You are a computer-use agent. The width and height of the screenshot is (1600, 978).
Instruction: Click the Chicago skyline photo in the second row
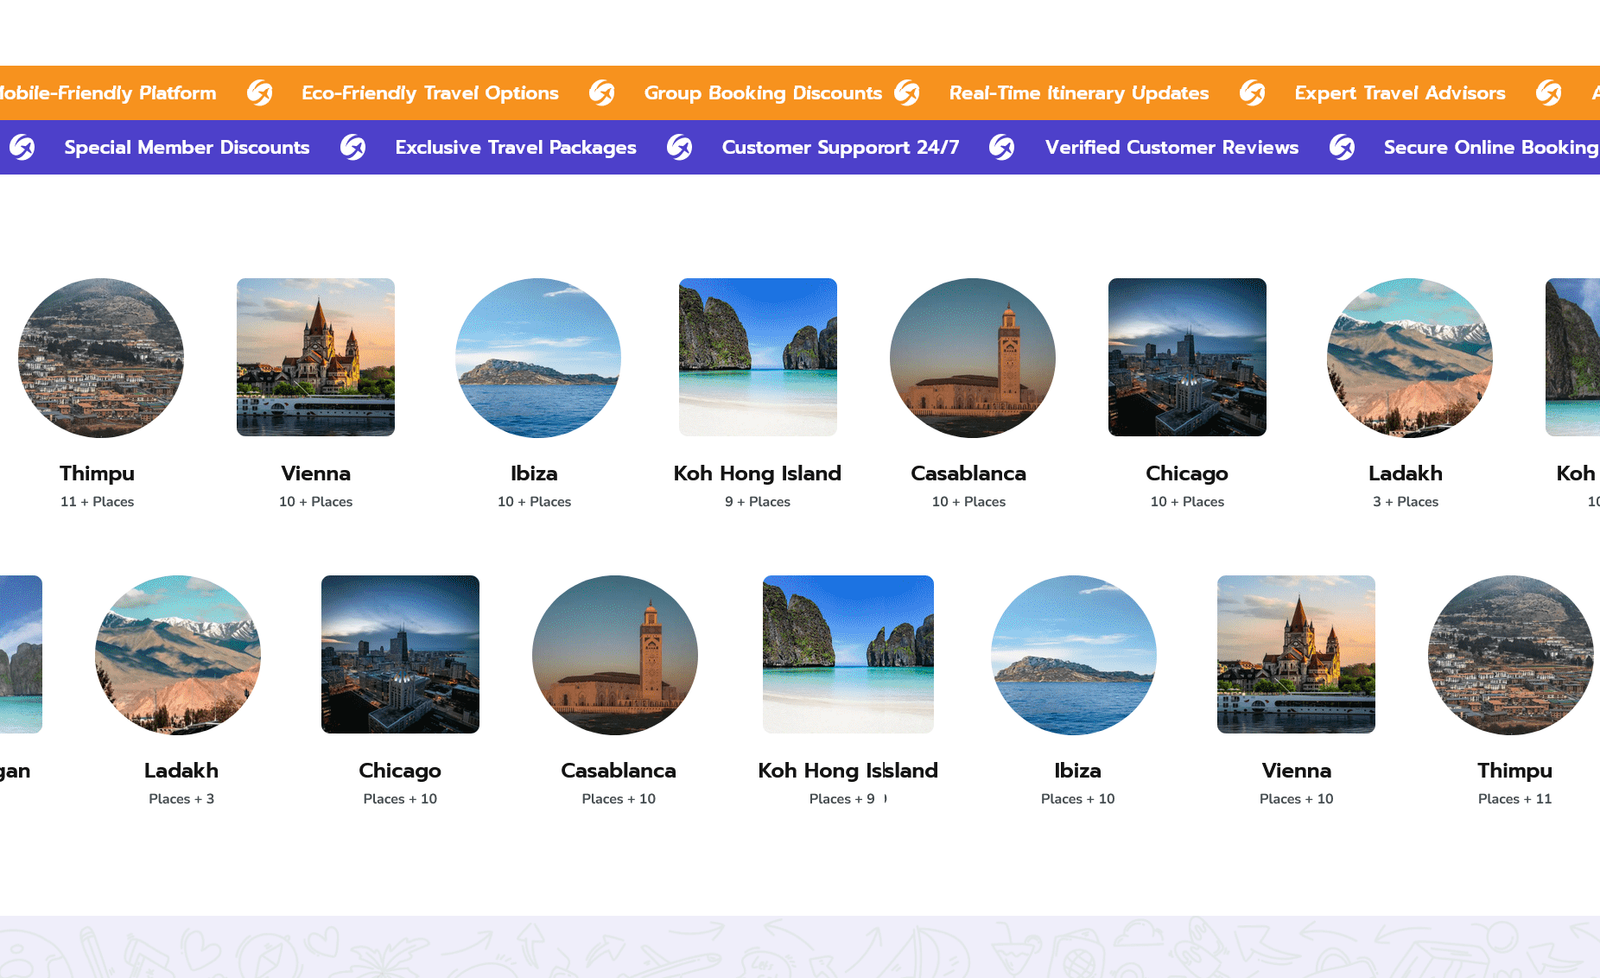(400, 654)
